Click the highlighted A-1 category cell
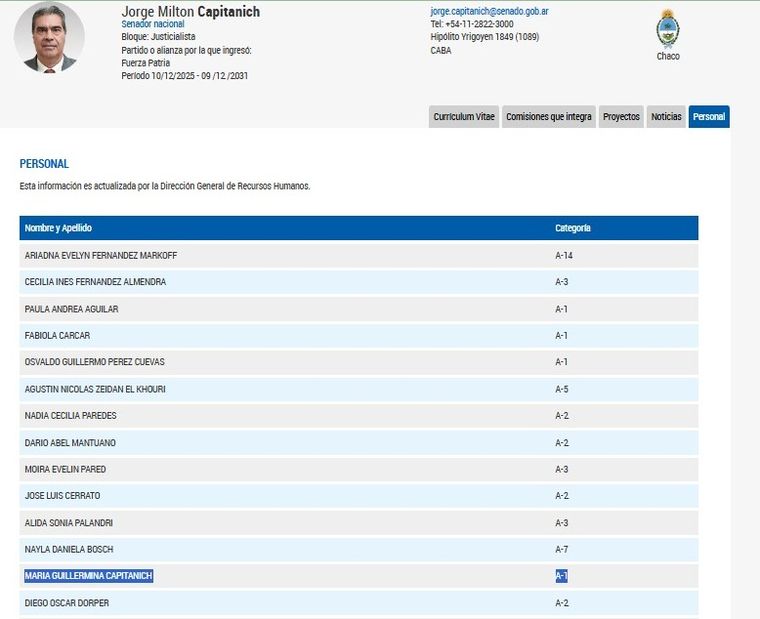The height and width of the screenshot is (619, 760). 562,576
